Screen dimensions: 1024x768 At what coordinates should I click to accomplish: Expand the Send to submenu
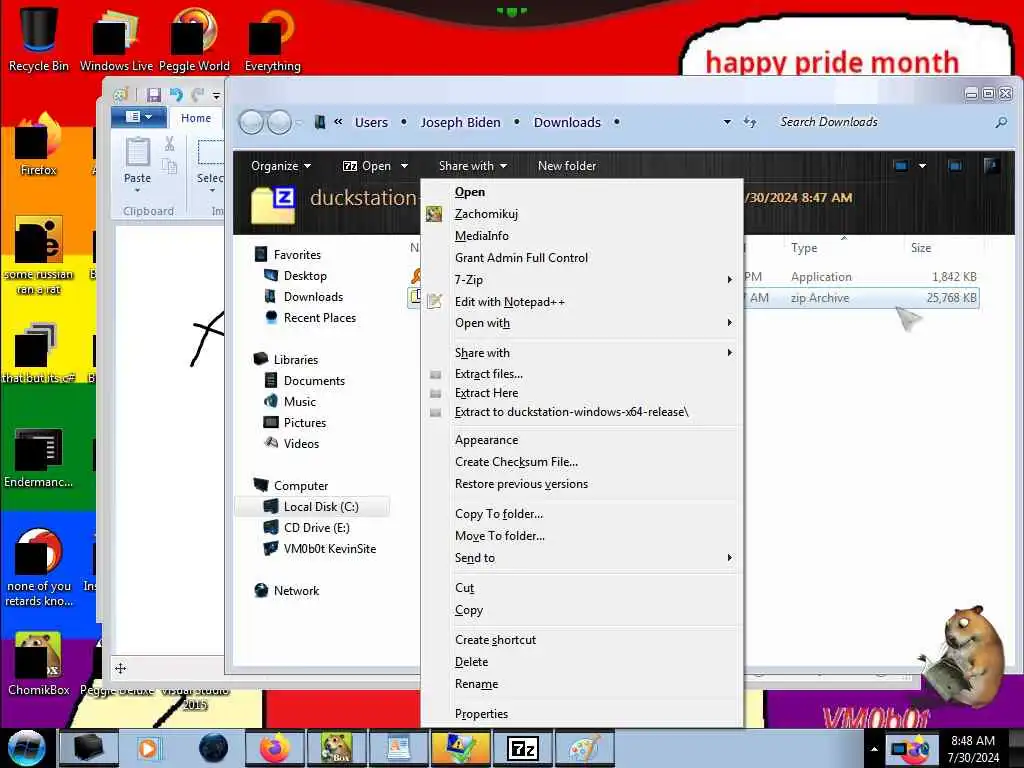tap(581, 558)
